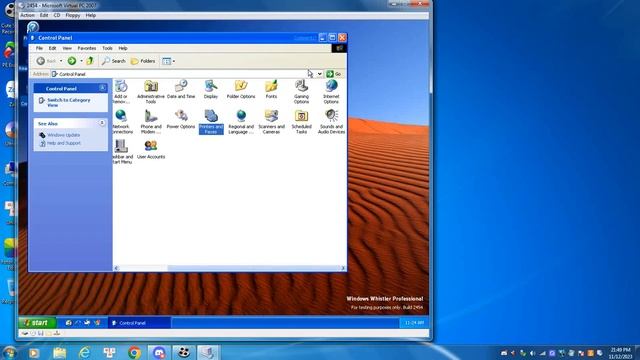640x360 pixels.
Task: Click the green Forward arrow button
Action: (x=72, y=61)
